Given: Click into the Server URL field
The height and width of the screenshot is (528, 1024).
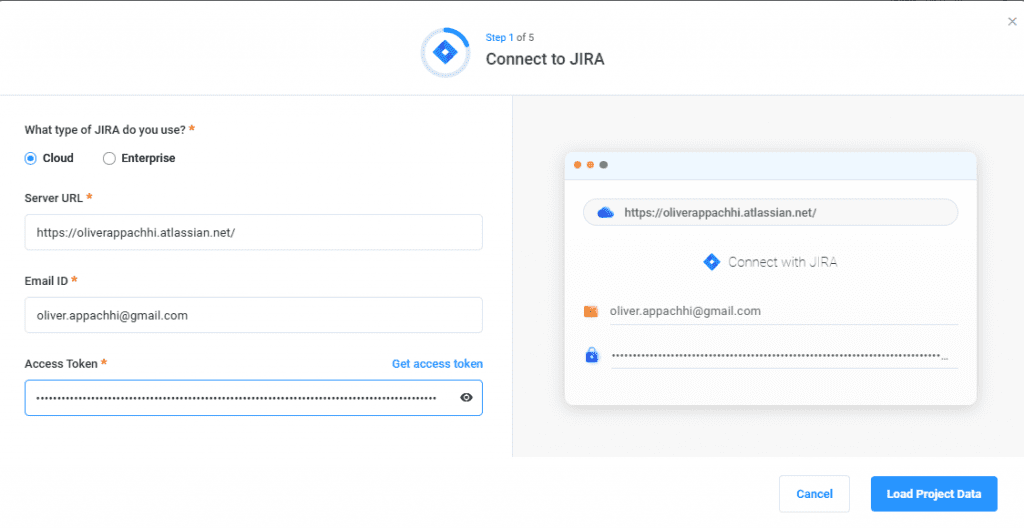Looking at the screenshot, I should [253, 232].
